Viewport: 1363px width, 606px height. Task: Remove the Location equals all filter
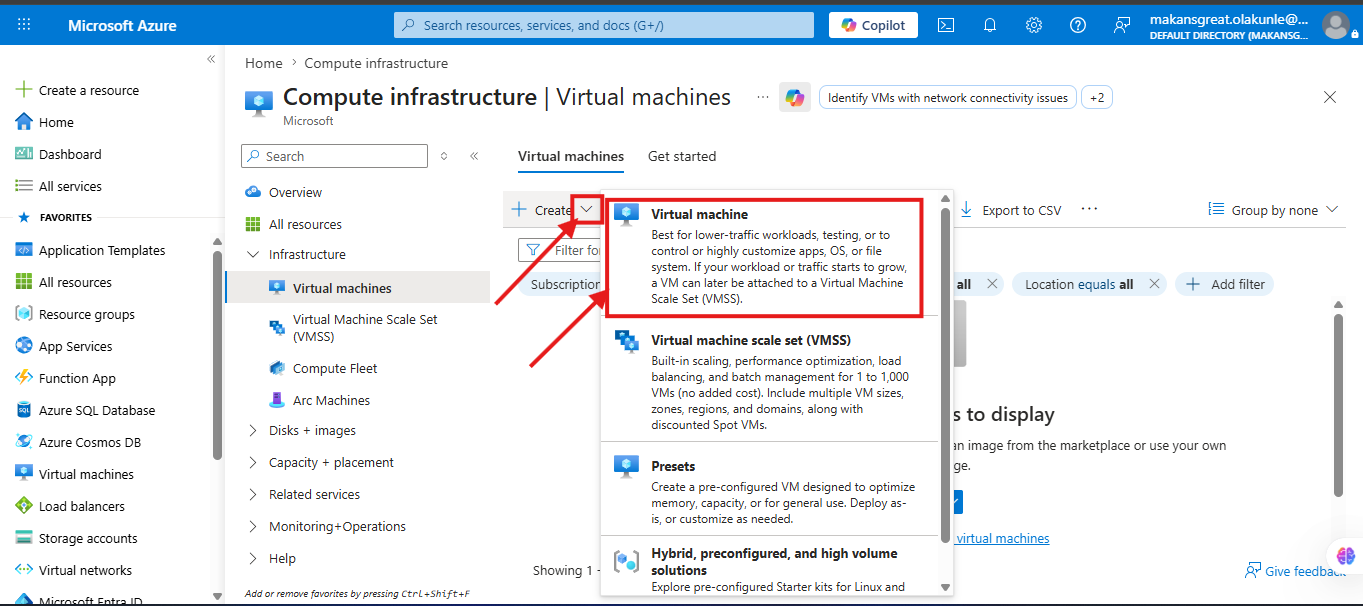(x=1154, y=284)
